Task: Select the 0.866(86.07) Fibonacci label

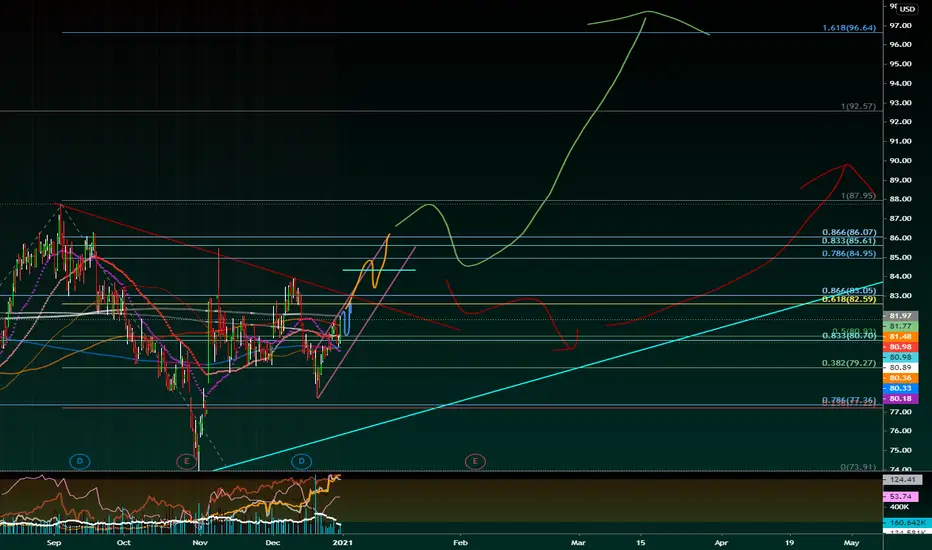Action: point(849,232)
